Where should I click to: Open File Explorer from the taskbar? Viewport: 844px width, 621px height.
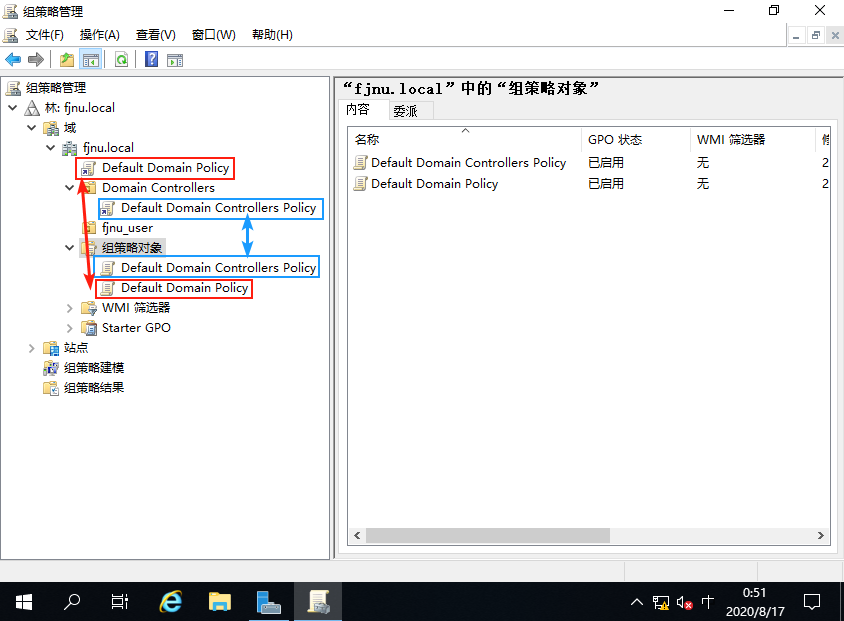pyautogui.click(x=220, y=602)
